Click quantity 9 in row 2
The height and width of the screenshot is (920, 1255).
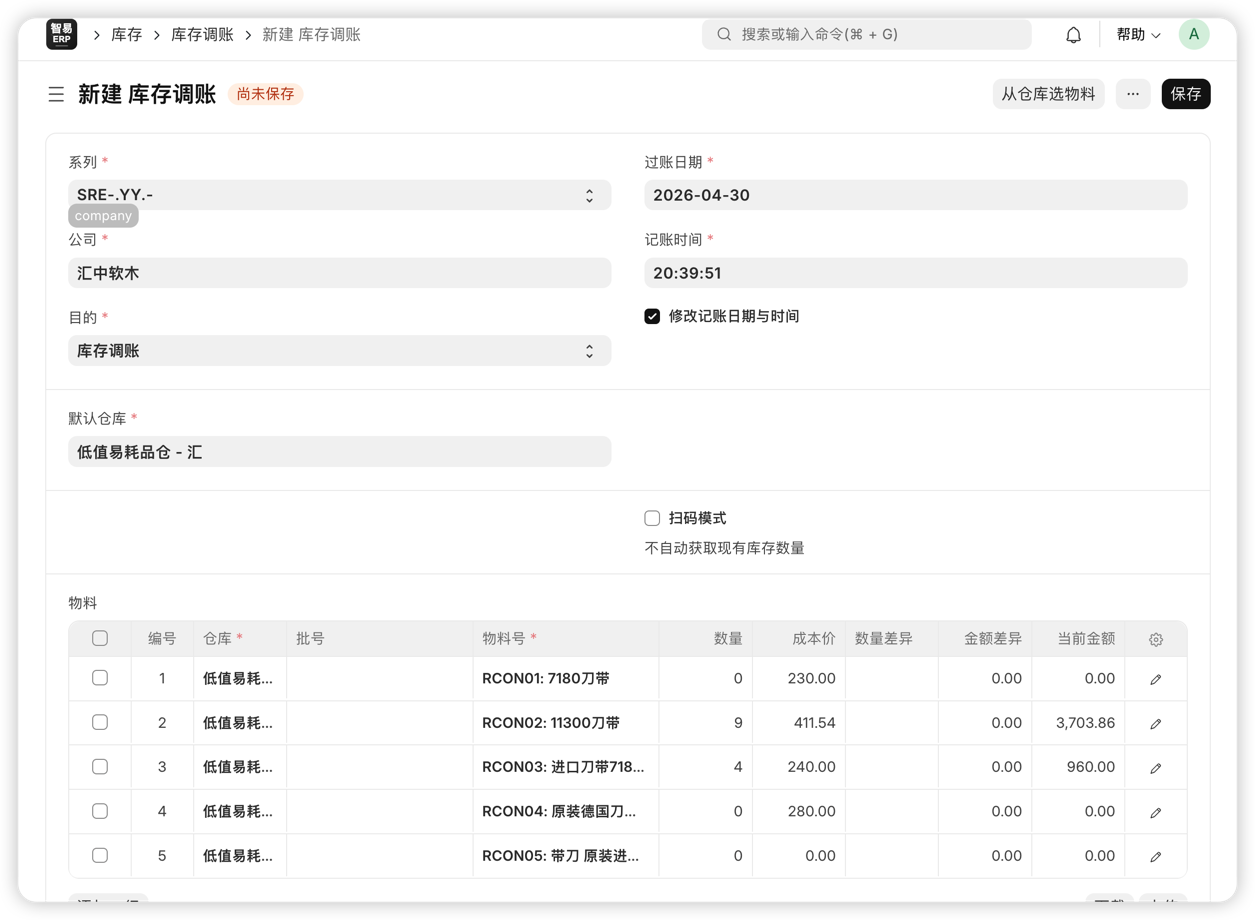click(x=706, y=722)
